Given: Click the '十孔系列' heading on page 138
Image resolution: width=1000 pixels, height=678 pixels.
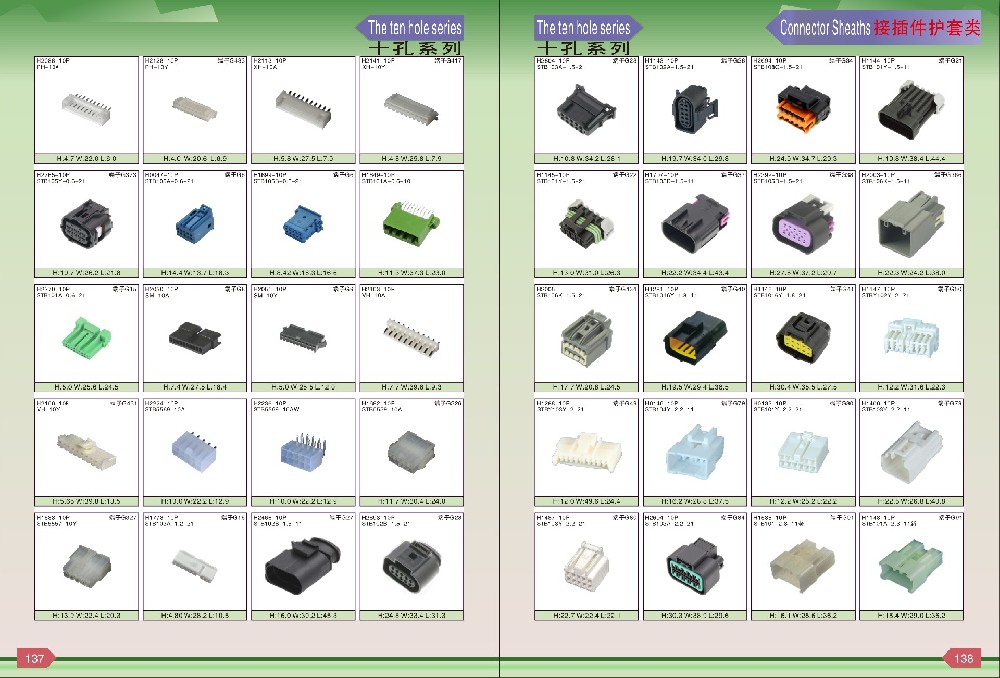Looking at the screenshot, I should (584, 48).
